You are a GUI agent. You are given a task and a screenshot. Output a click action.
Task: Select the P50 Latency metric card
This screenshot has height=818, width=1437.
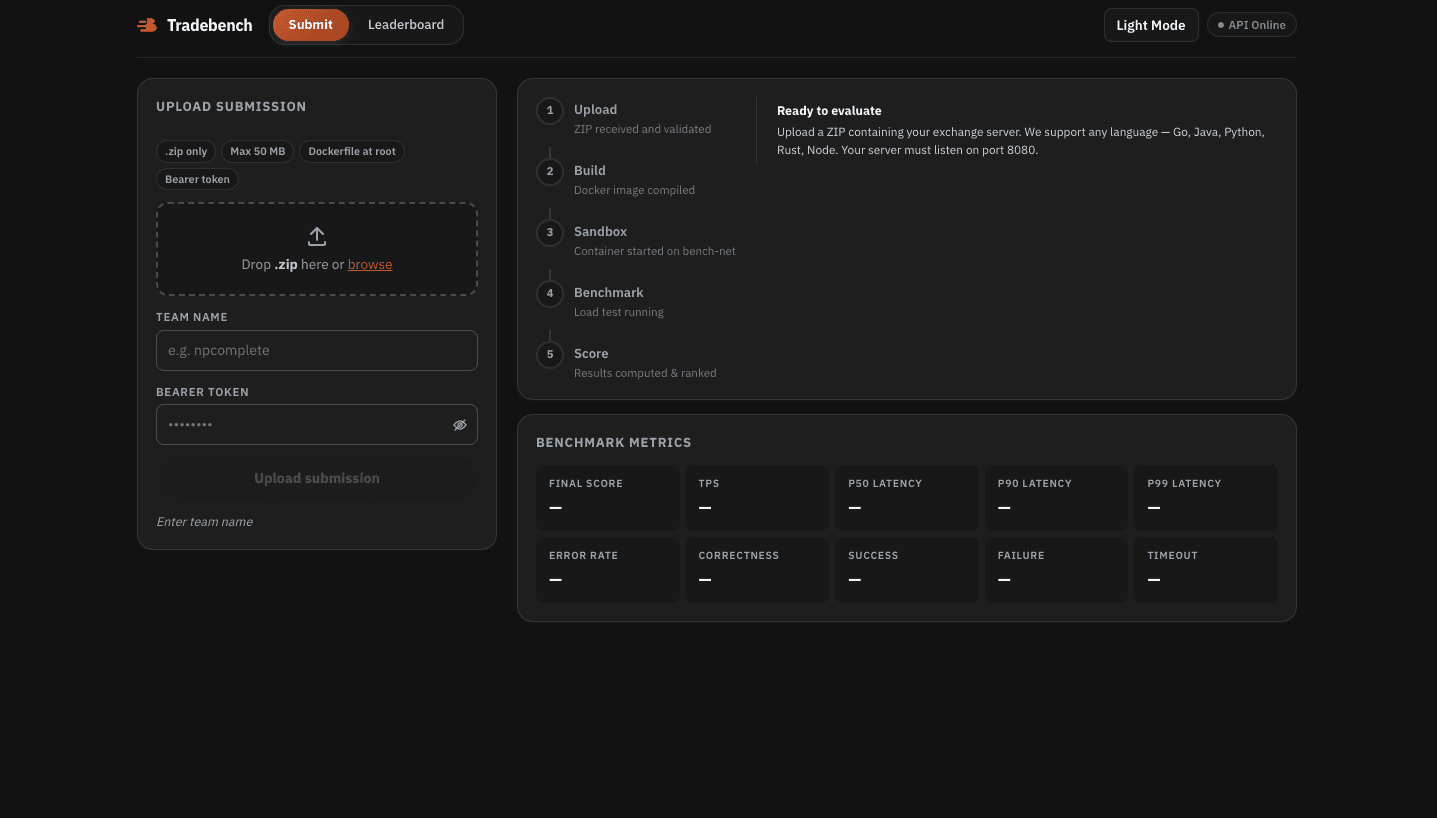point(907,498)
